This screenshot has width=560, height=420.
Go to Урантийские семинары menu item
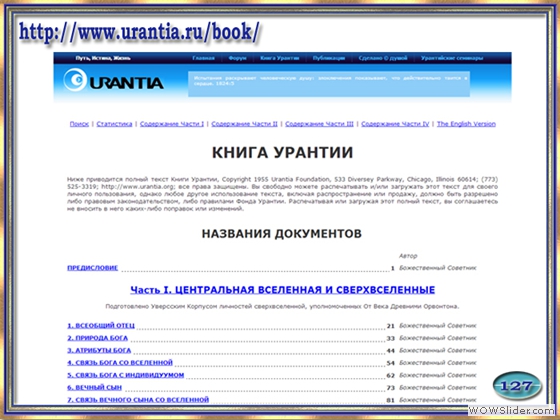(452, 58)
